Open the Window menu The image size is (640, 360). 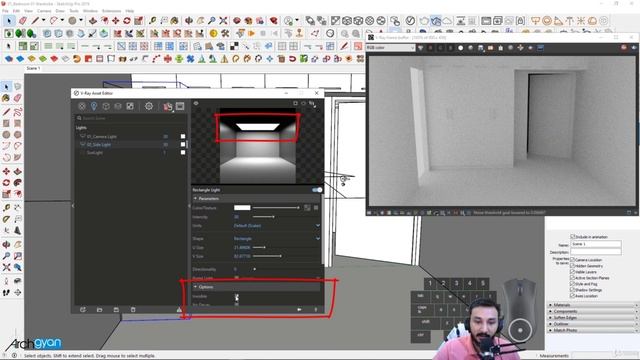[90, 11]
